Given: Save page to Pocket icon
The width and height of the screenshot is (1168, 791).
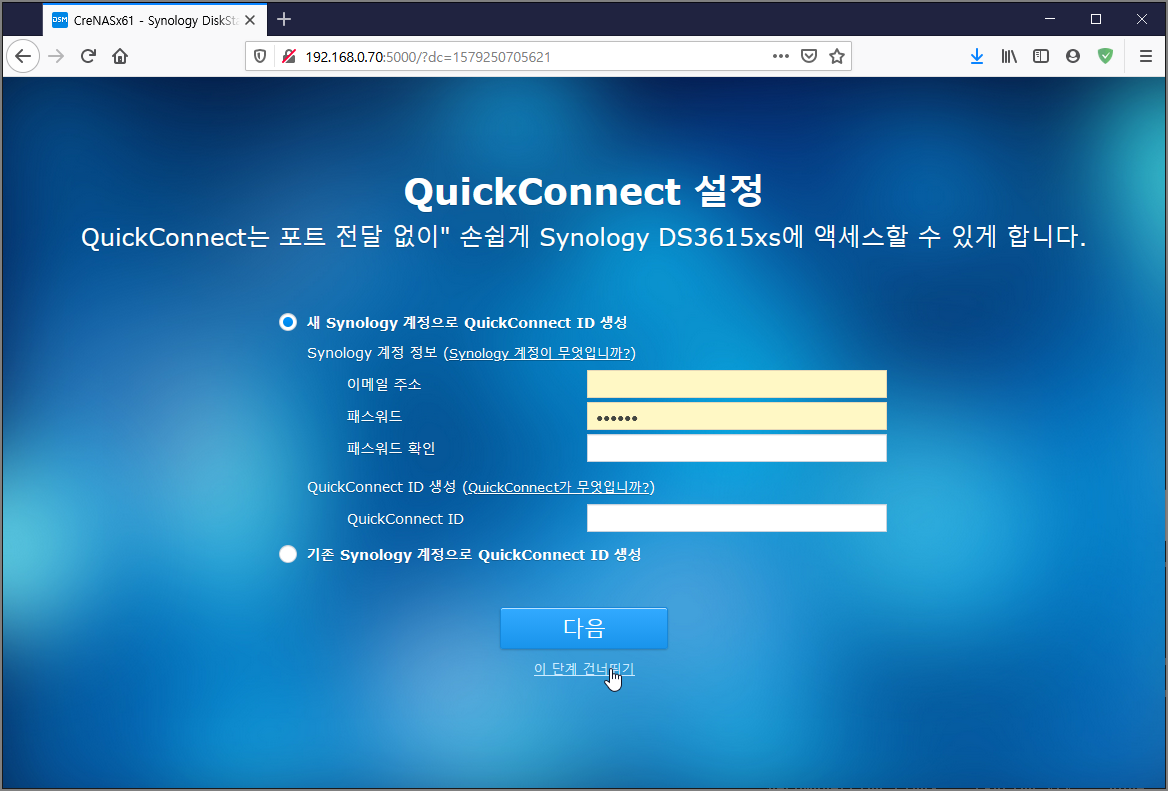Looking at the screenshot, I should [809, 57].
